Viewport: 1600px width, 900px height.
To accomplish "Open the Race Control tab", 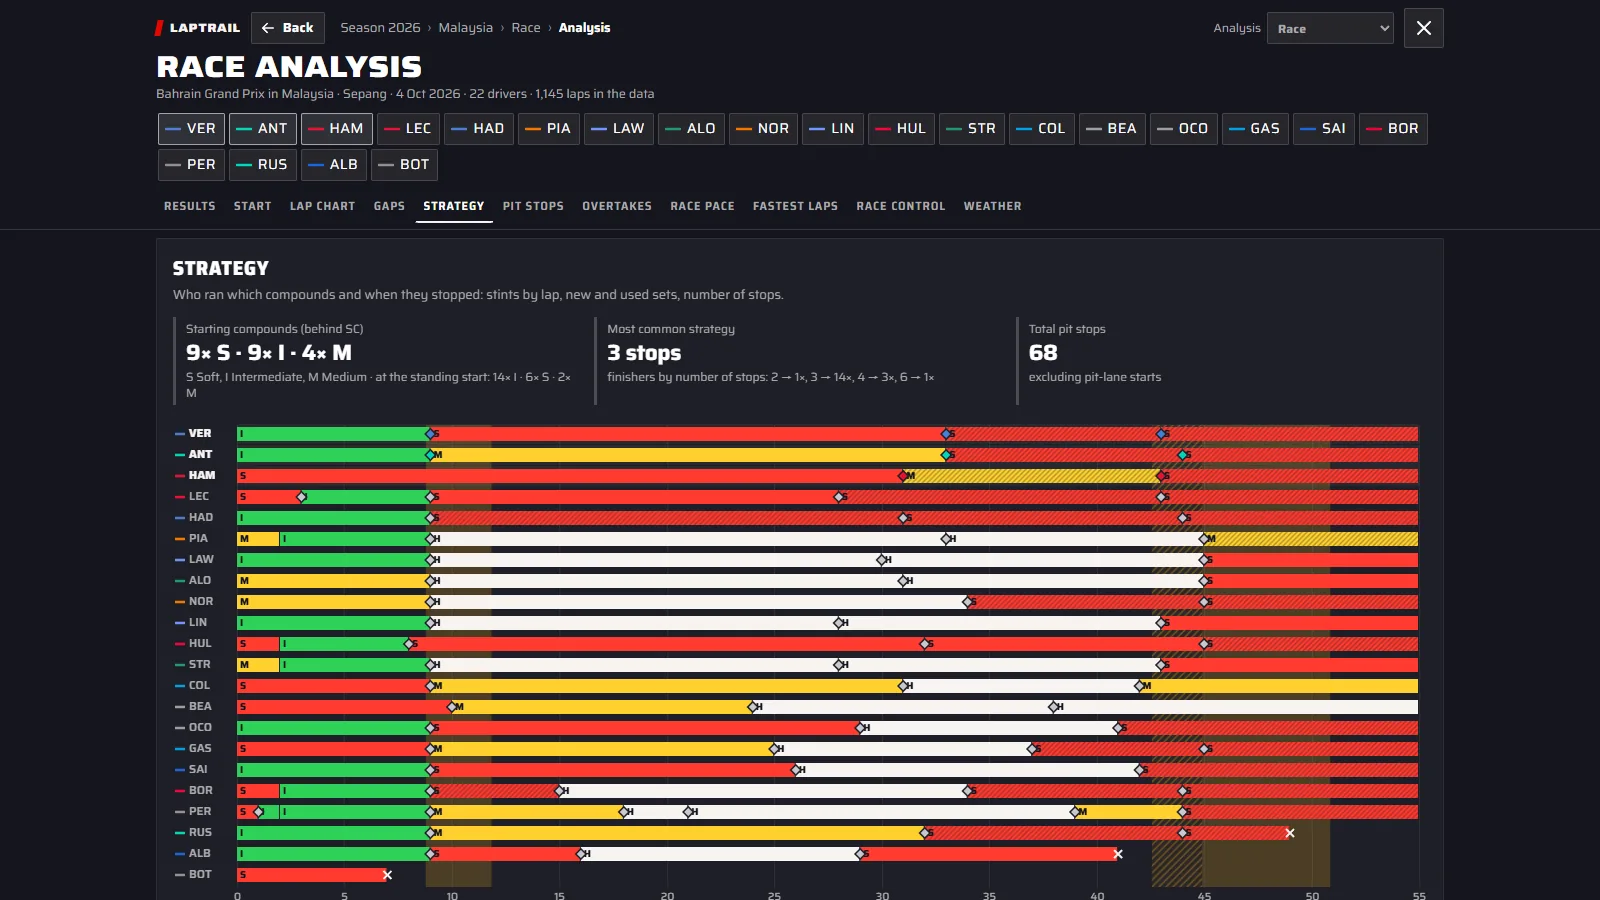I will pyautogui.click(x=901, y=206).
